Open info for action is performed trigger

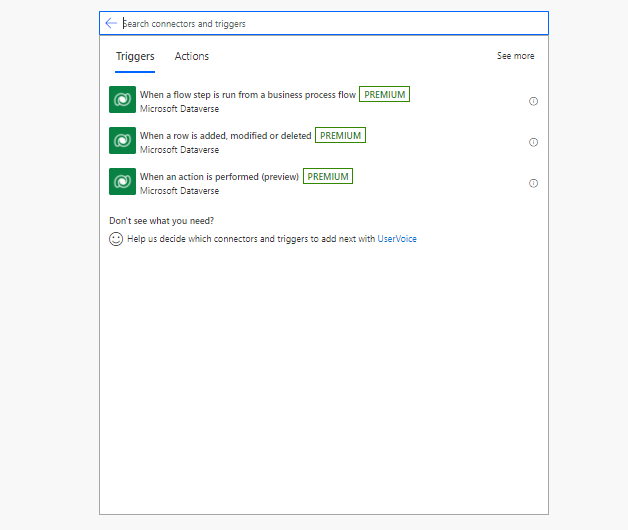click(533, 183)
